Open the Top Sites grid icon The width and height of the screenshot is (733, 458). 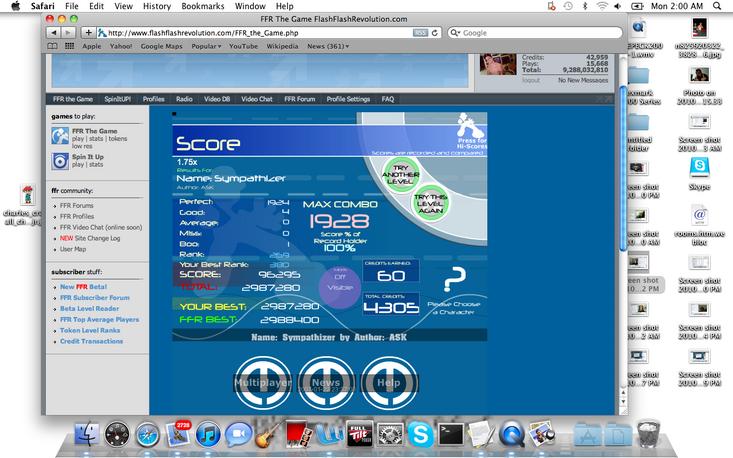click(69, 46)
